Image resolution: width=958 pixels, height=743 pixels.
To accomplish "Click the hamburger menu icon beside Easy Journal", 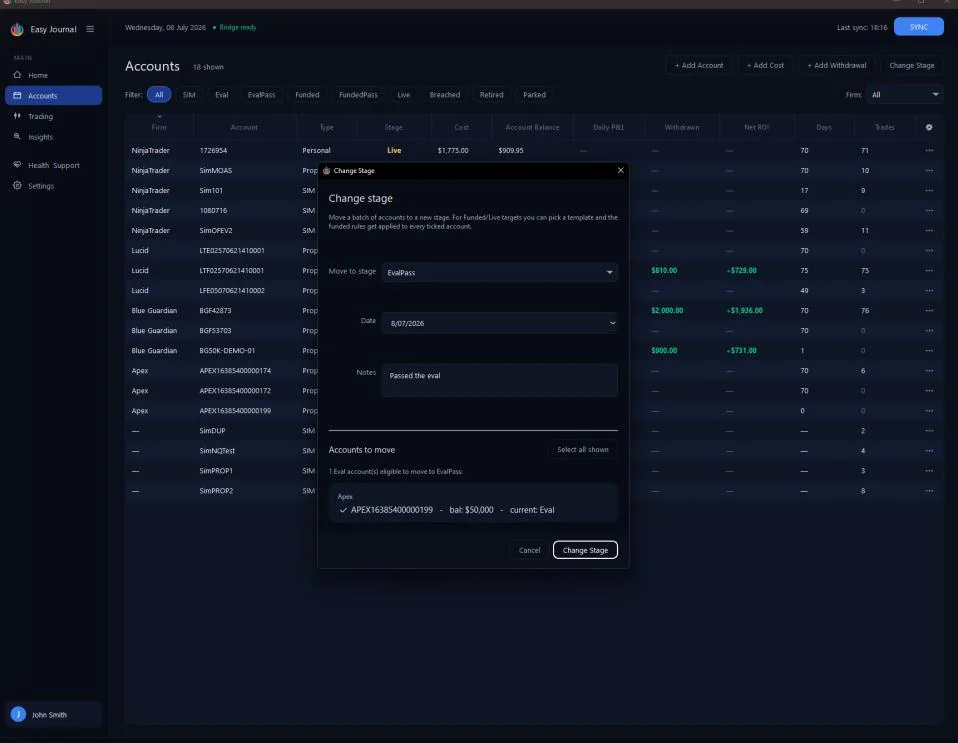I will tap(90, 29).
